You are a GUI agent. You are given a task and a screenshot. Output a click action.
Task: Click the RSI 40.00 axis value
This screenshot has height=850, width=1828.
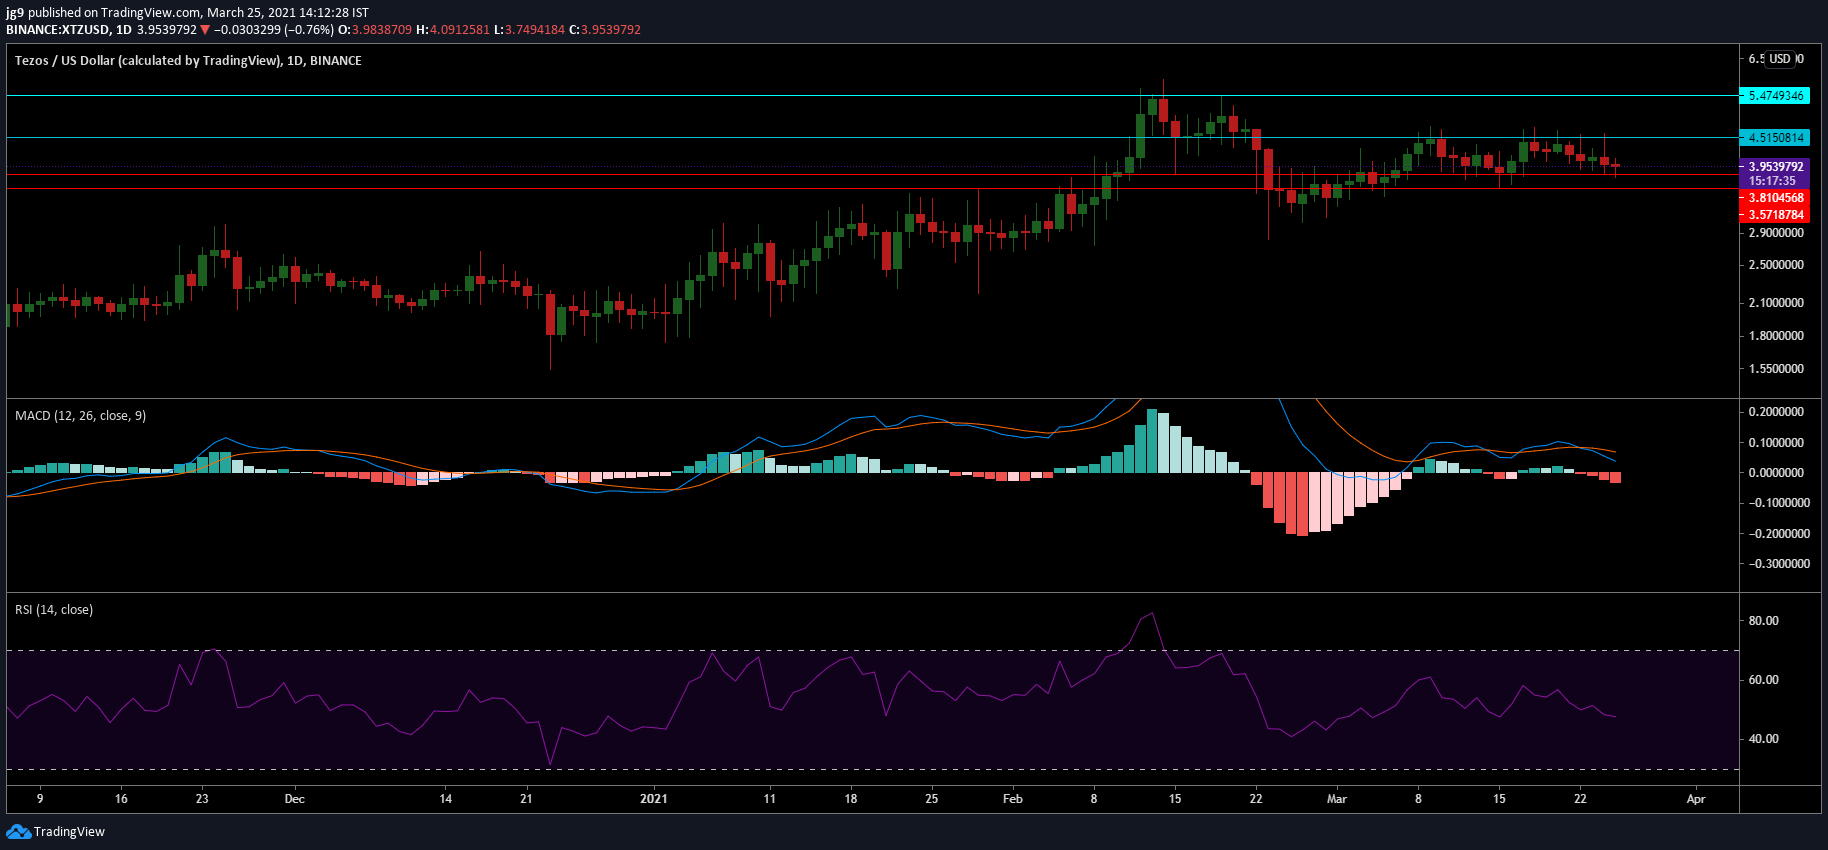click(x=1763, y=739)
